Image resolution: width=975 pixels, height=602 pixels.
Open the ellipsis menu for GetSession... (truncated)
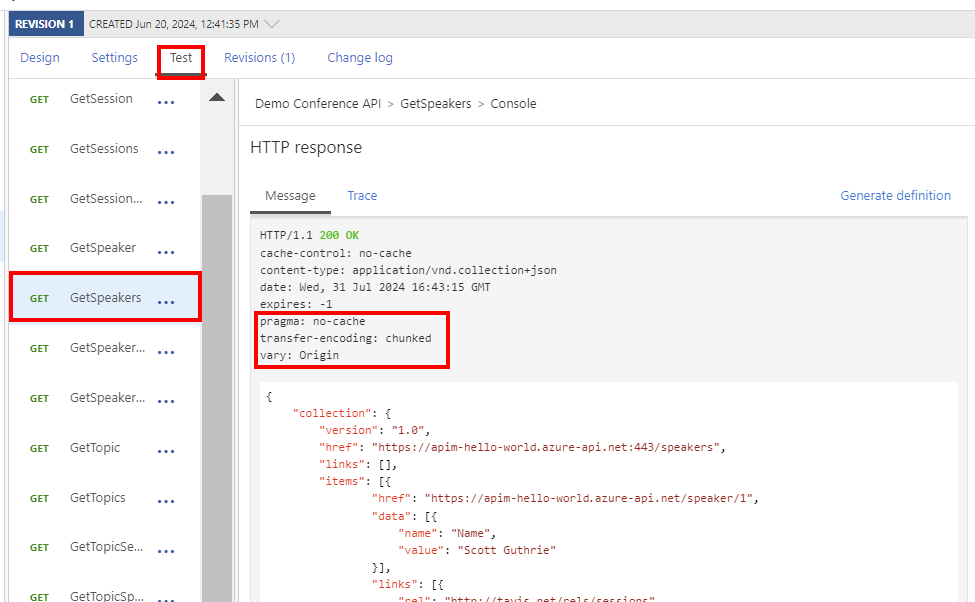[166, 203]
